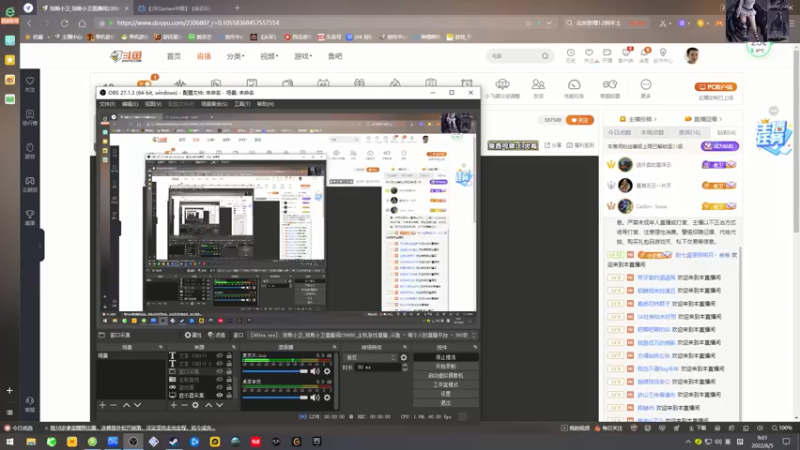Adjust the 麦克风/Aux volume slider
Image resolution: width=800 pixels, height=450 pixels.
click(x=276, y=371)
